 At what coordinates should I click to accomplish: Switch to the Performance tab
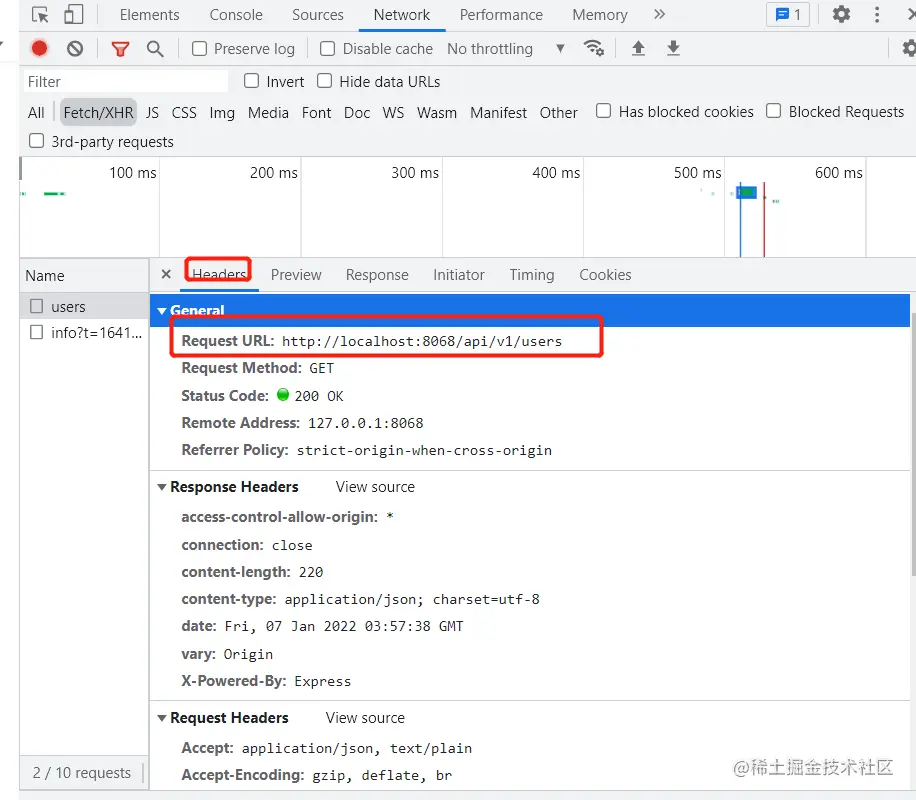[x=501, y=15]
